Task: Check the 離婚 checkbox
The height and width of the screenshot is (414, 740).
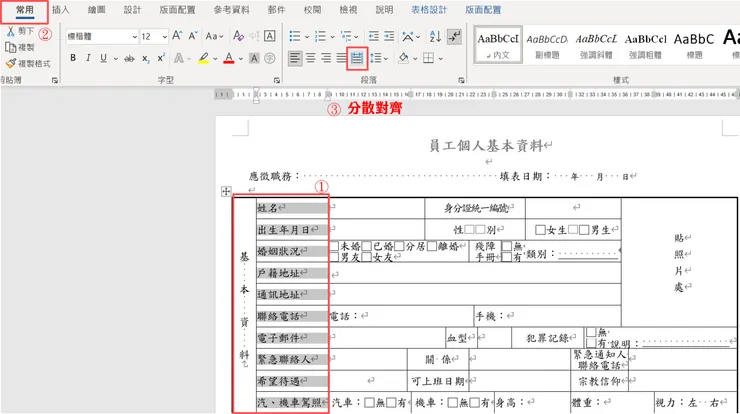Action: (x=432, y=246)
